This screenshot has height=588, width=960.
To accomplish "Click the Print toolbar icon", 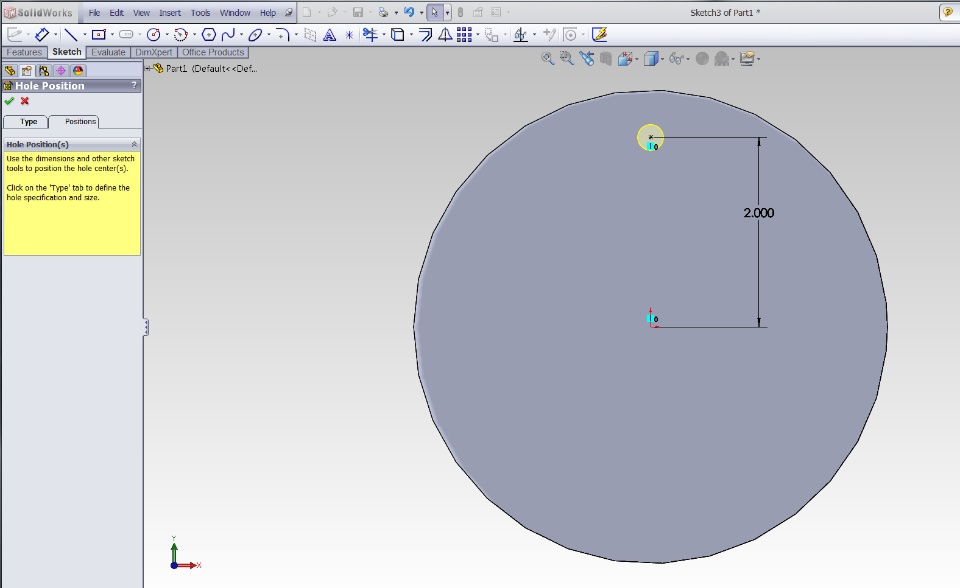I will click(383, 12).
